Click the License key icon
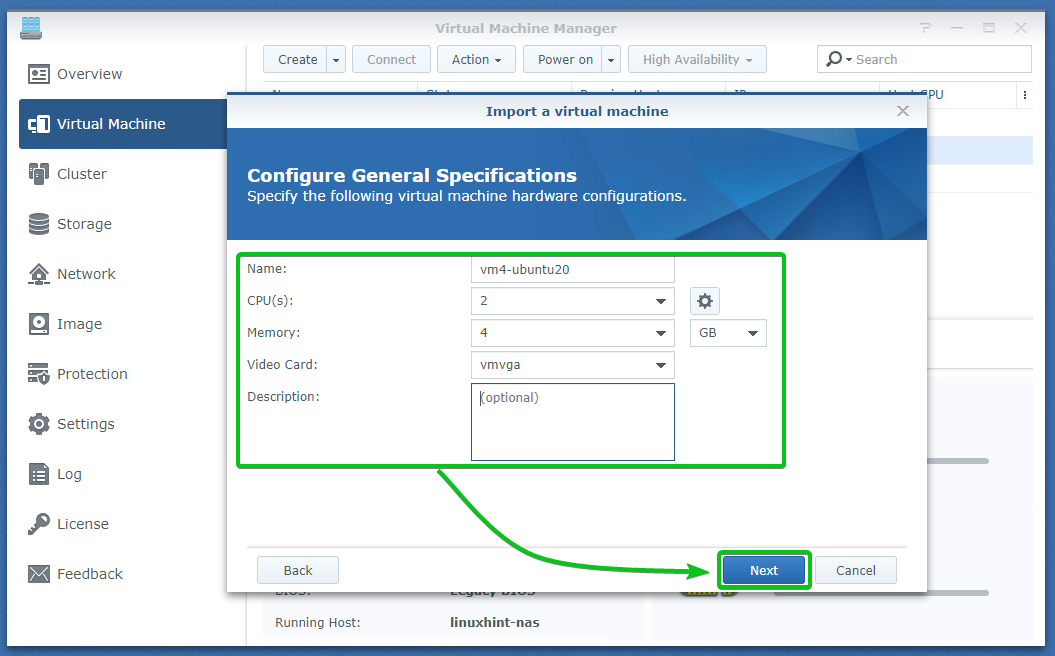 click(39, 524)
